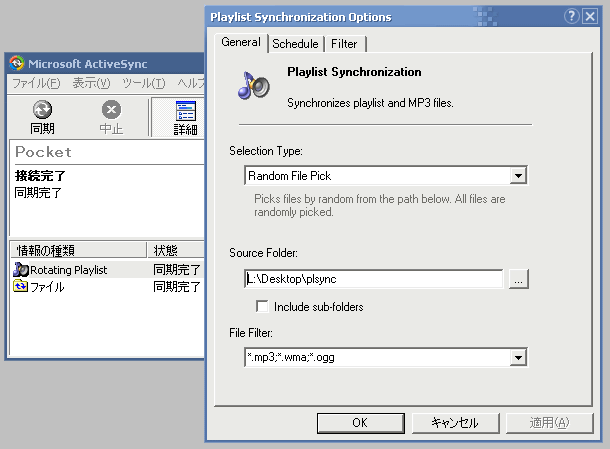Click the Source Folder path input field

tap(374, 279)
